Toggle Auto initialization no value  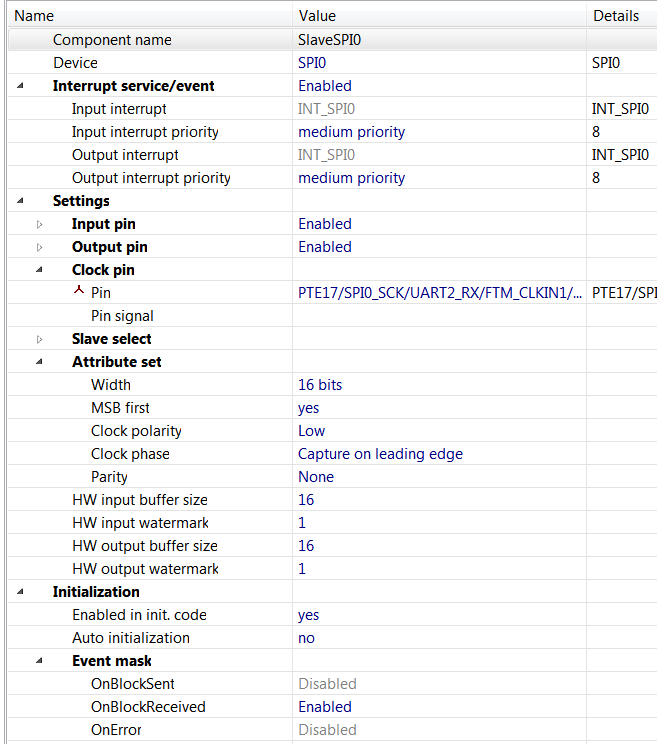(x=306, y=638)
